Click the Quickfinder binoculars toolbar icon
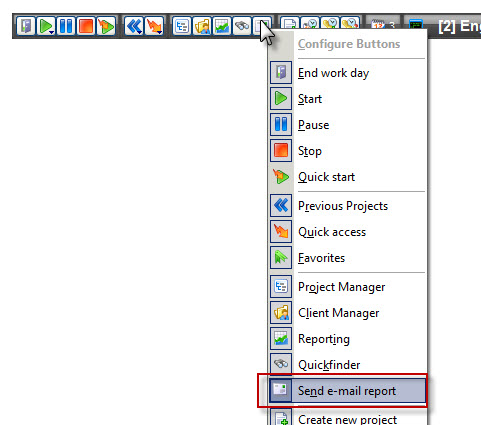This screenshot has width=481, height=425. pyautogui.click(x=242, y=26)
